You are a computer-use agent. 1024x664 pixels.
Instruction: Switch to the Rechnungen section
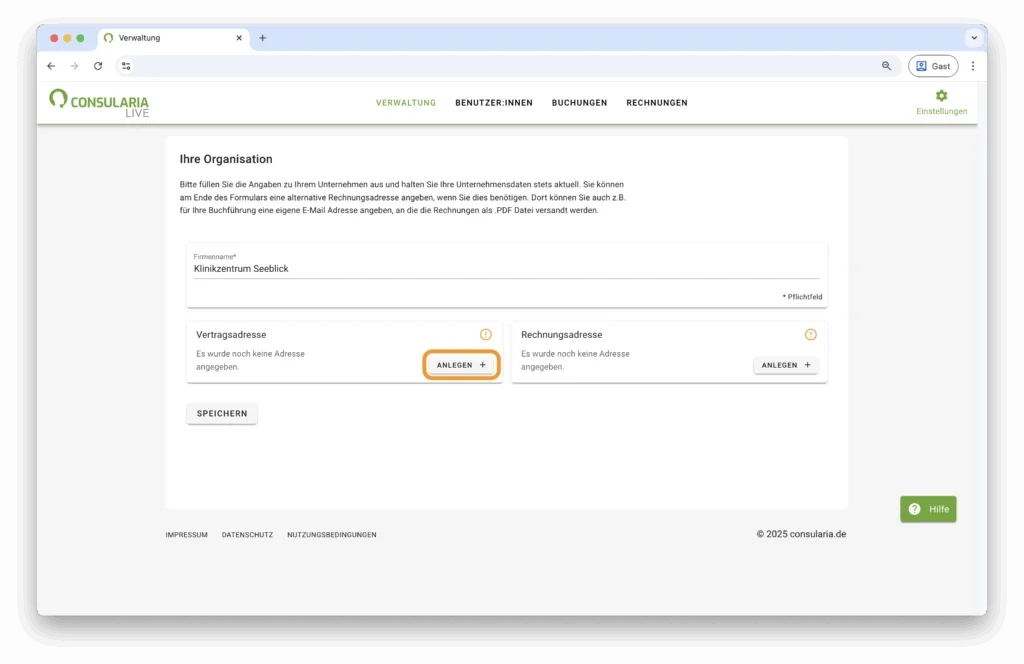pyautogui.click(x=656, y=103)
